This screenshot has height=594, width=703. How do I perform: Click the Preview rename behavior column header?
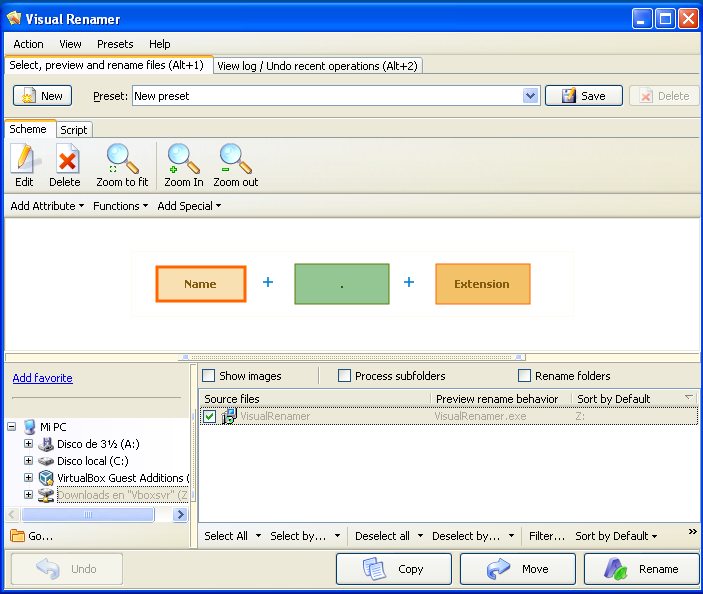(x=501, y=399)
